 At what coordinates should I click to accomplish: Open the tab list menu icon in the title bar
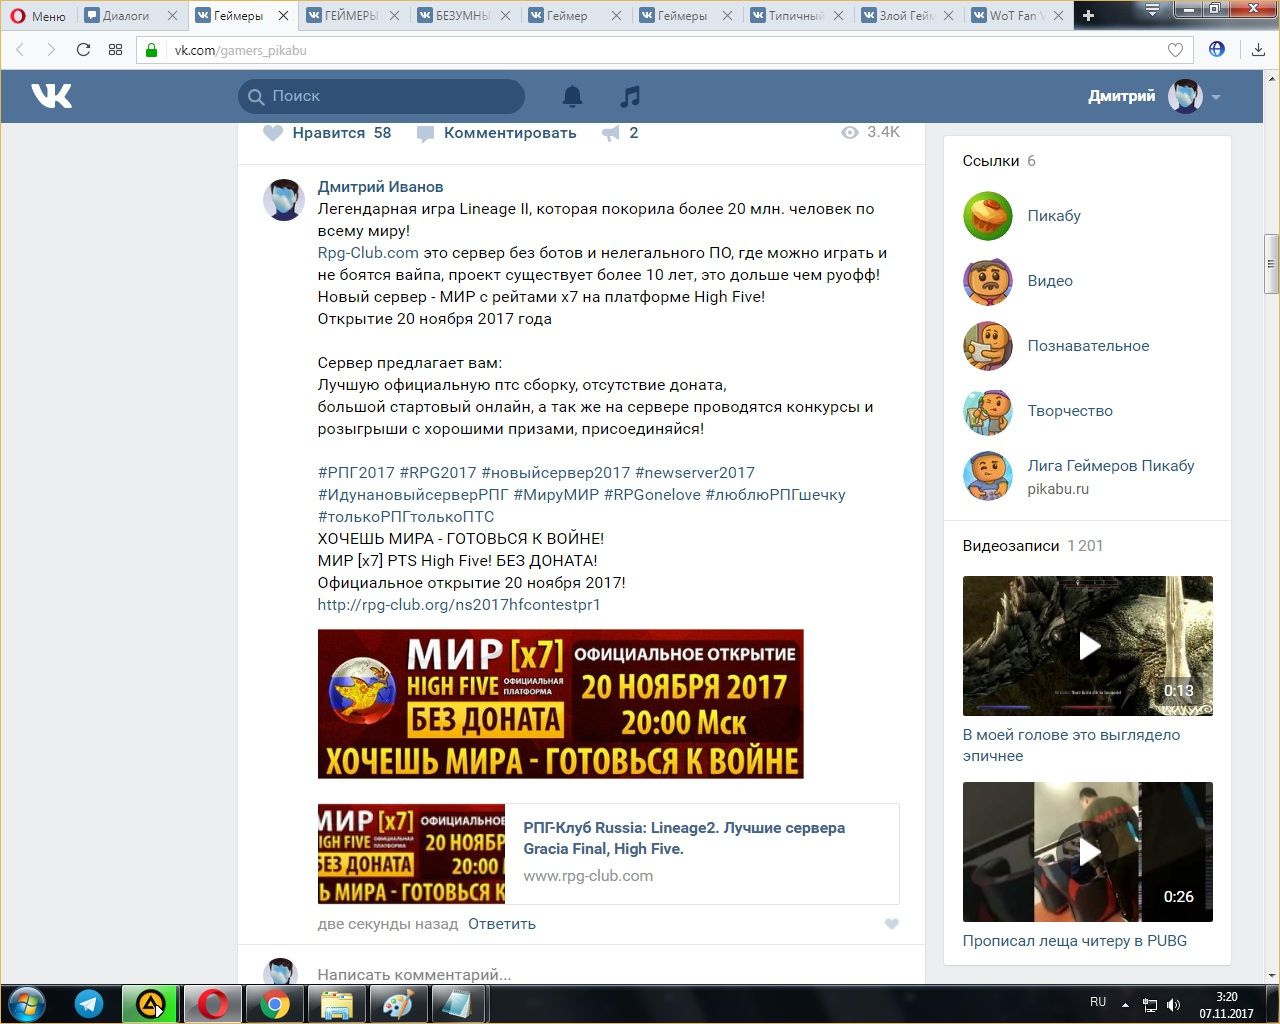tap(1152, 10)
